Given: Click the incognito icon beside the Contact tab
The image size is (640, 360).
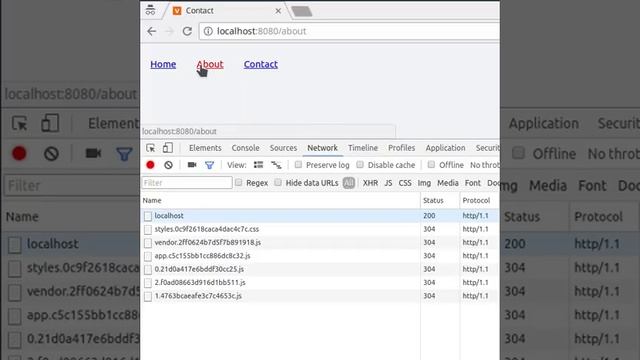Looking at the screenshot, I should click(x=150, y=10).
